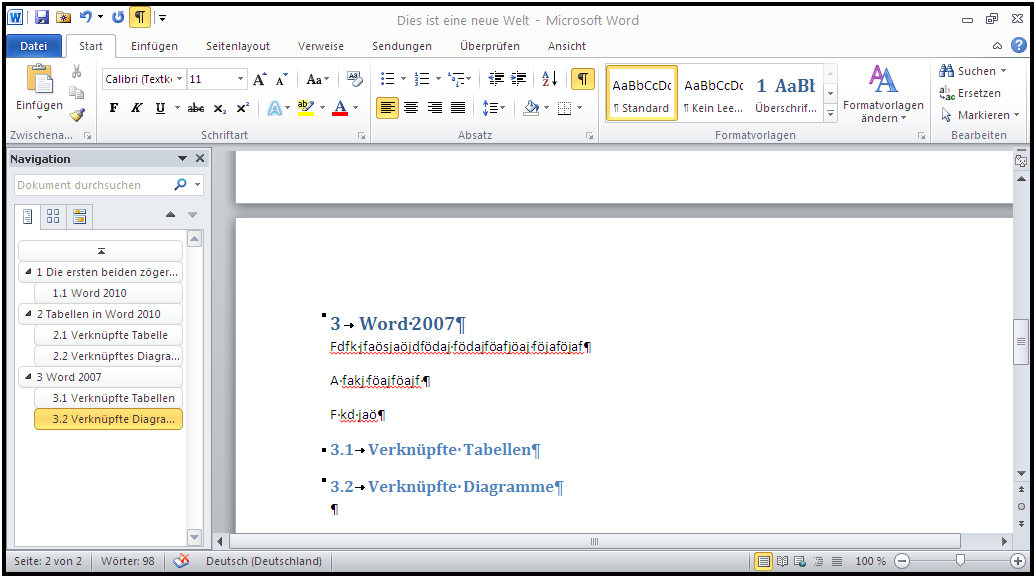Apply subscript formatting
Image resolution: width=1036 pixels, height=578 pixels.
point(220,108)
